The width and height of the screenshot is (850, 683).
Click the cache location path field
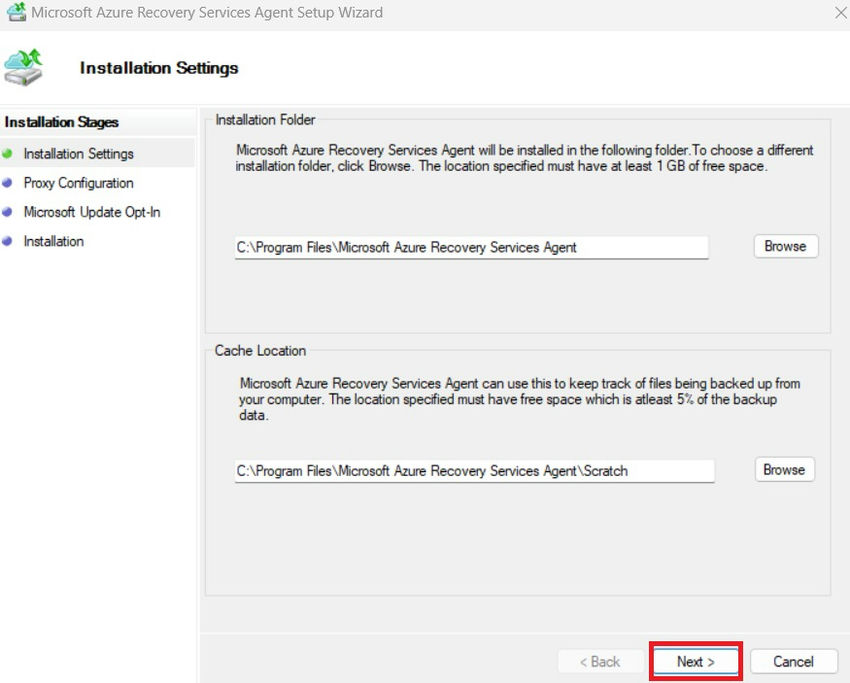[x=474, y=470]
